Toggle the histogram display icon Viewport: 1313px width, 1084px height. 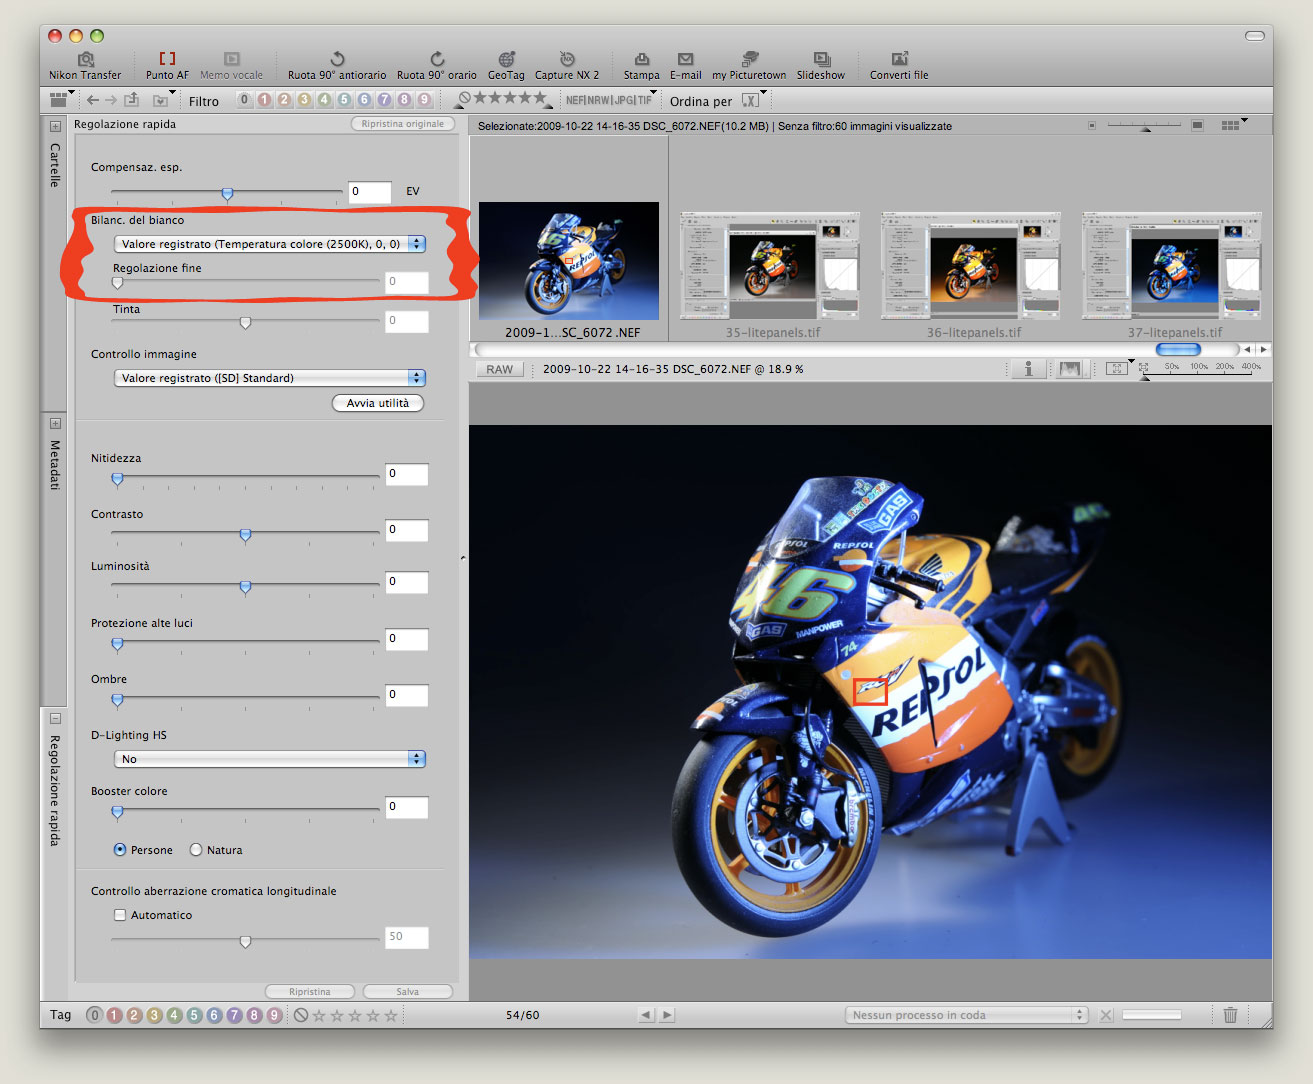(1069, 369)
